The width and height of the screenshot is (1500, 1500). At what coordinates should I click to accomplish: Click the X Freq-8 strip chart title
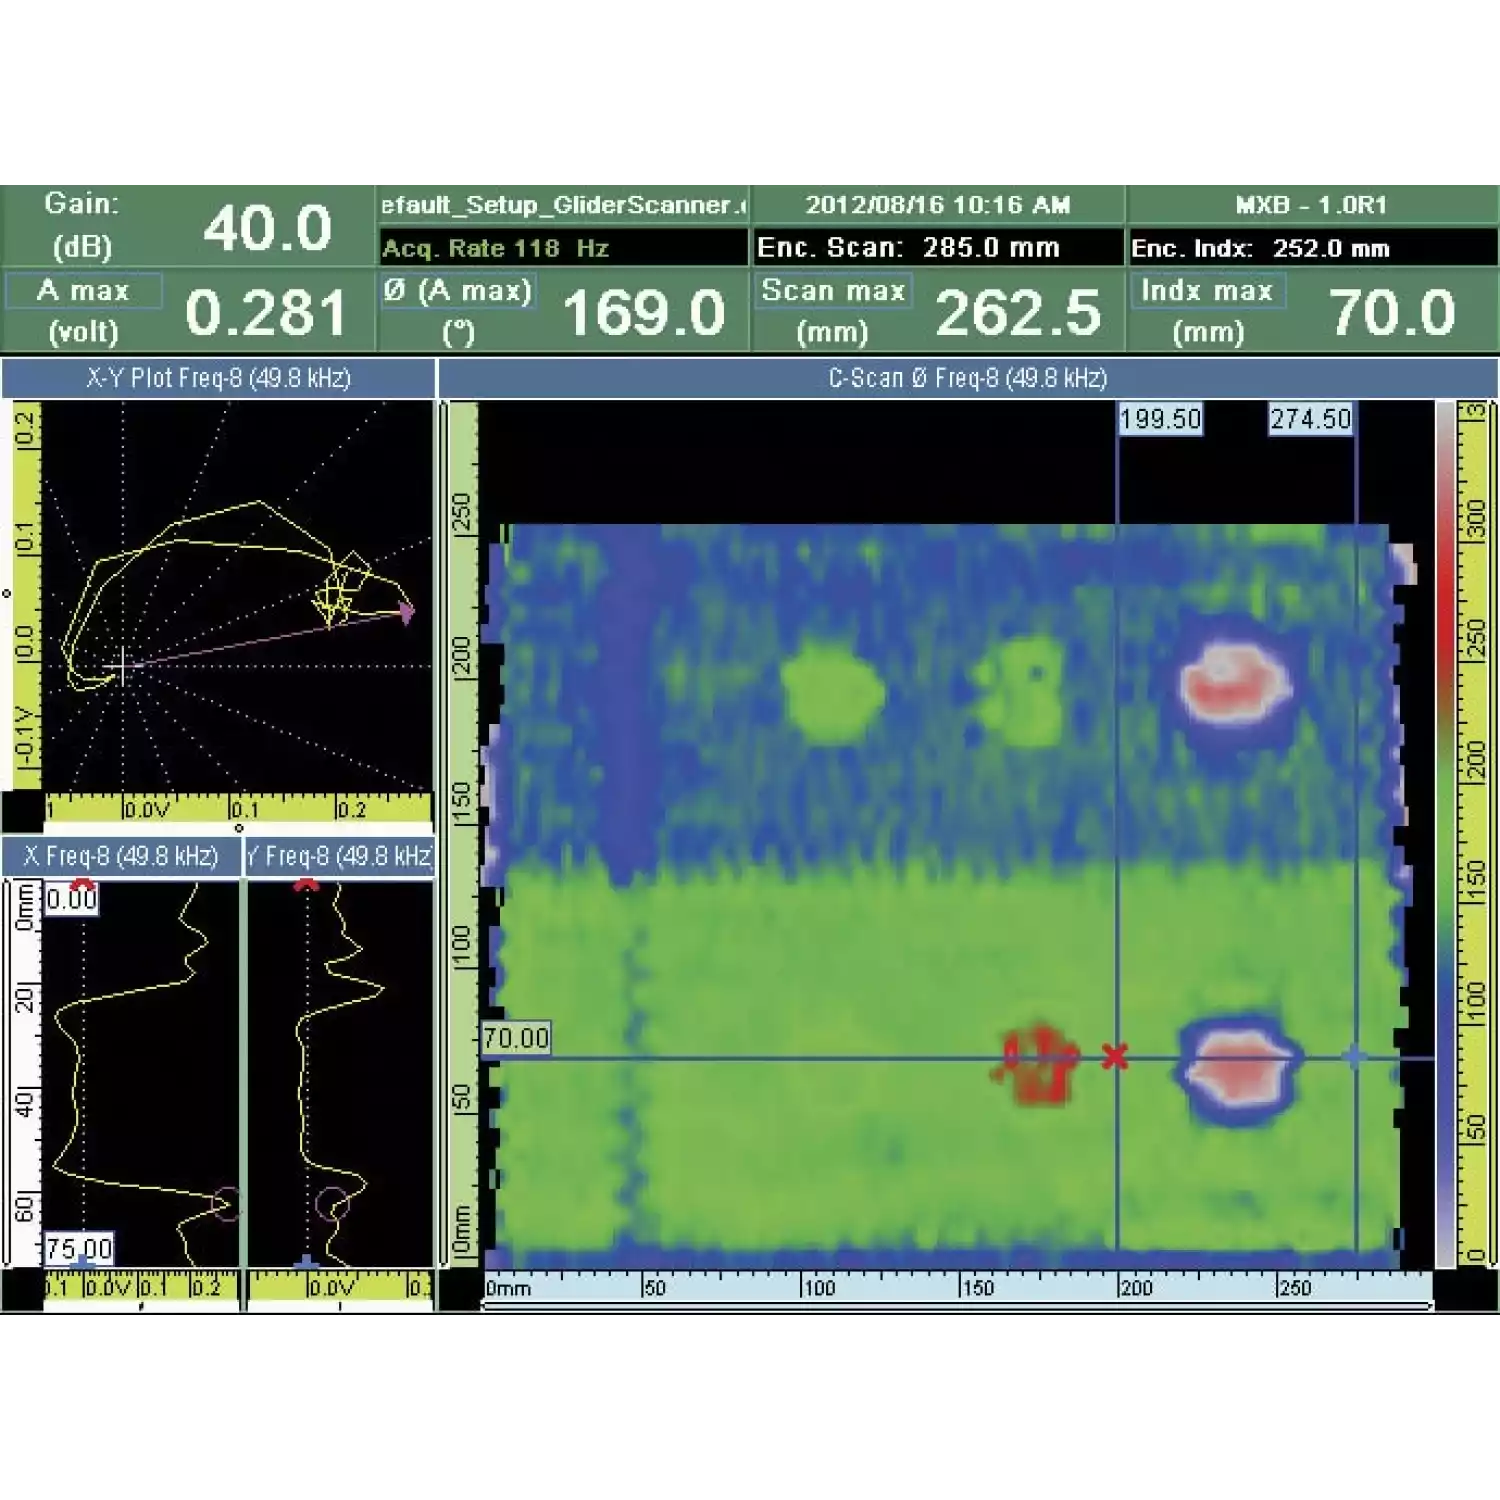(x=121, y=856)
